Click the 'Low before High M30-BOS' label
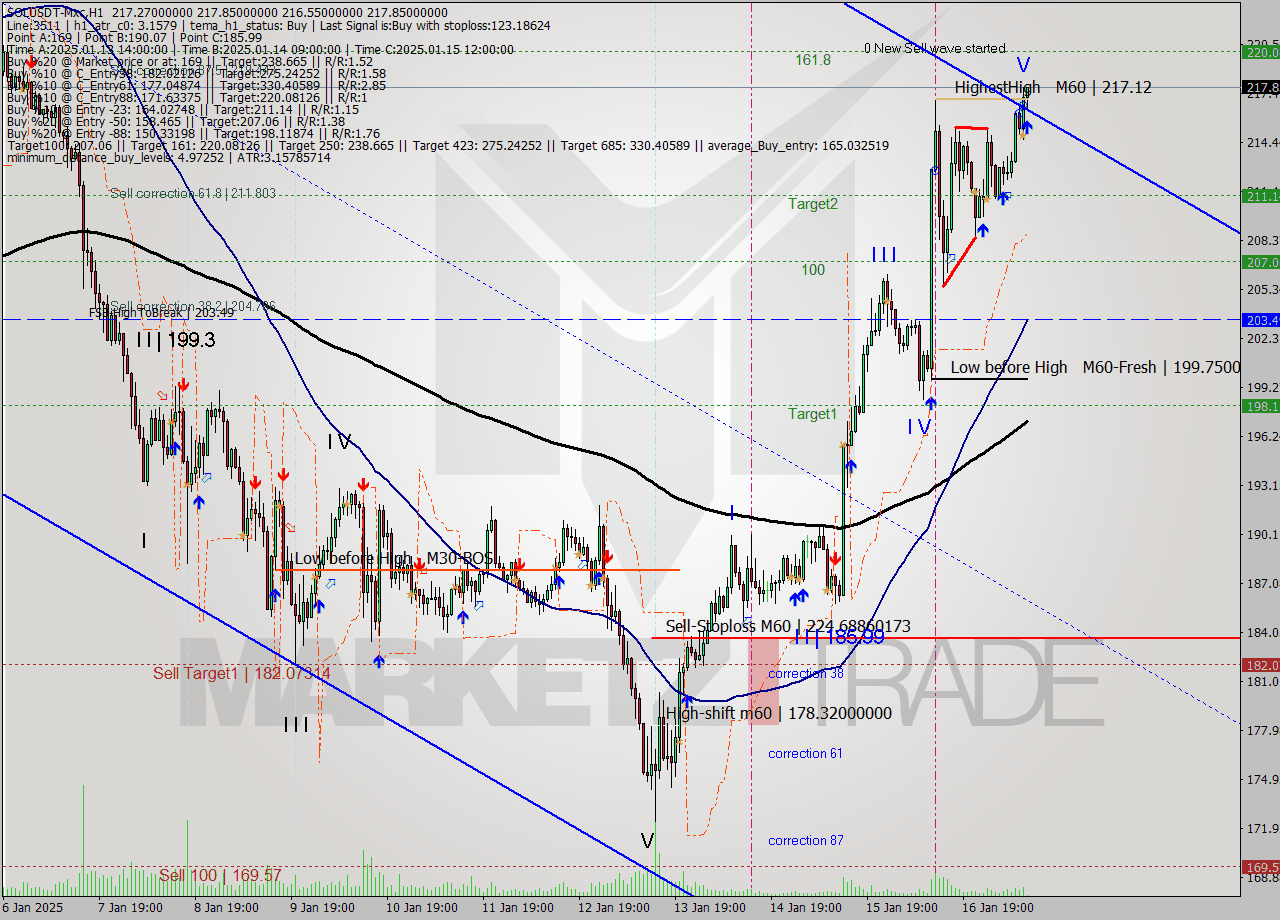The image size is (1280, 920). [394, 558]
